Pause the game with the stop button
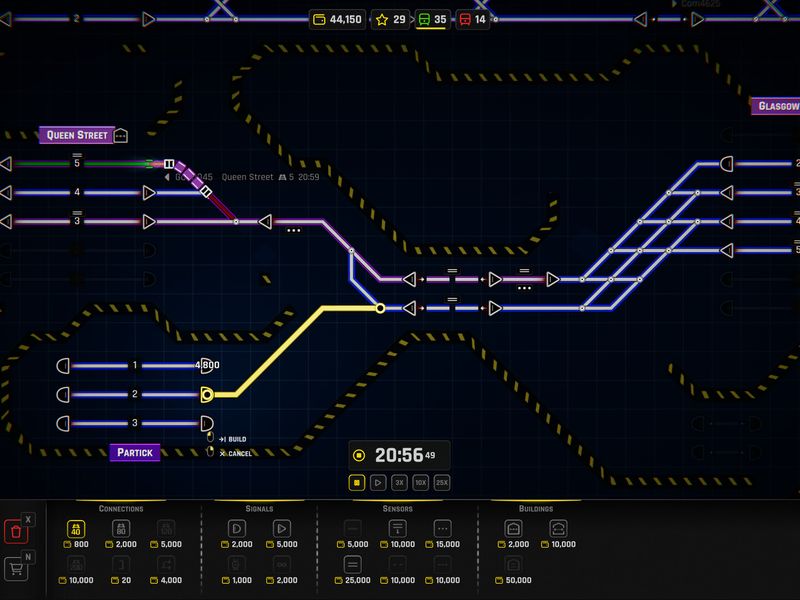 click(357, 483)
